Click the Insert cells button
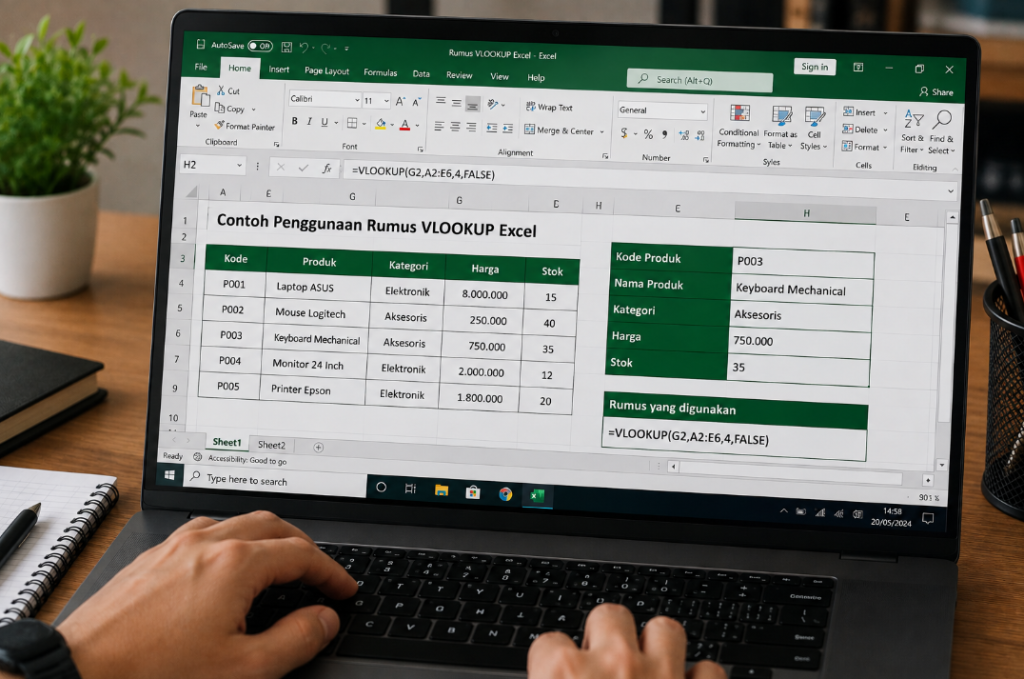The image size is (1024, 679). [865, 112]
